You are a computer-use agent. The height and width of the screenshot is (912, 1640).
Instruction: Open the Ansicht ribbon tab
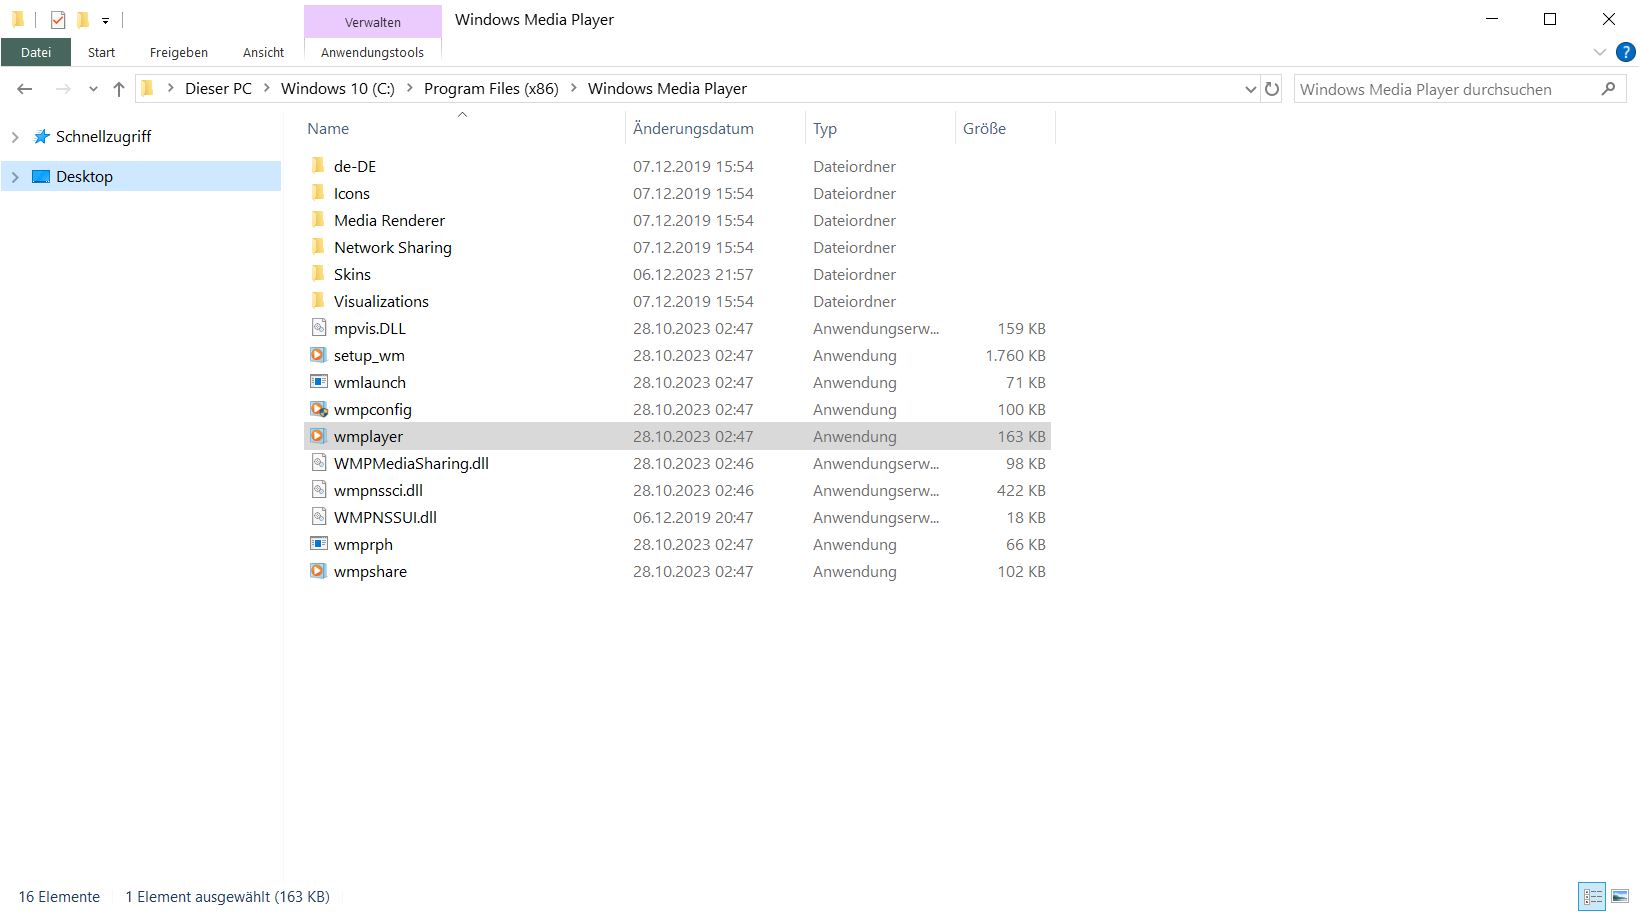coord(264,52)
